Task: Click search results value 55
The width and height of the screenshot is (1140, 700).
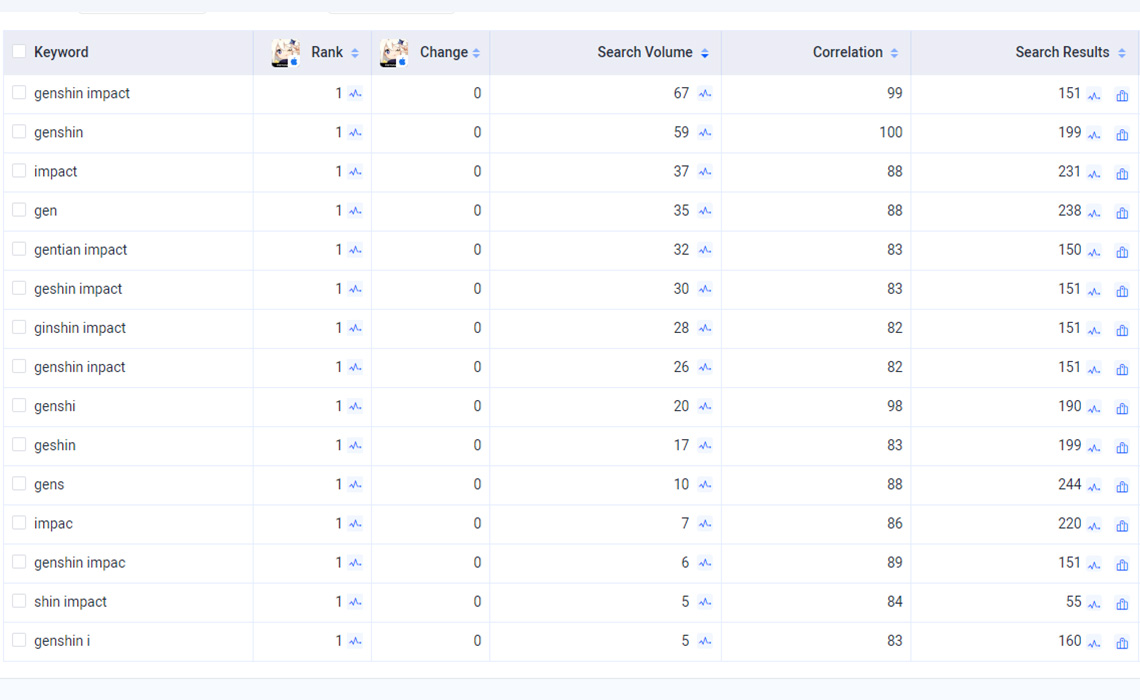Action: point(1074,602)
